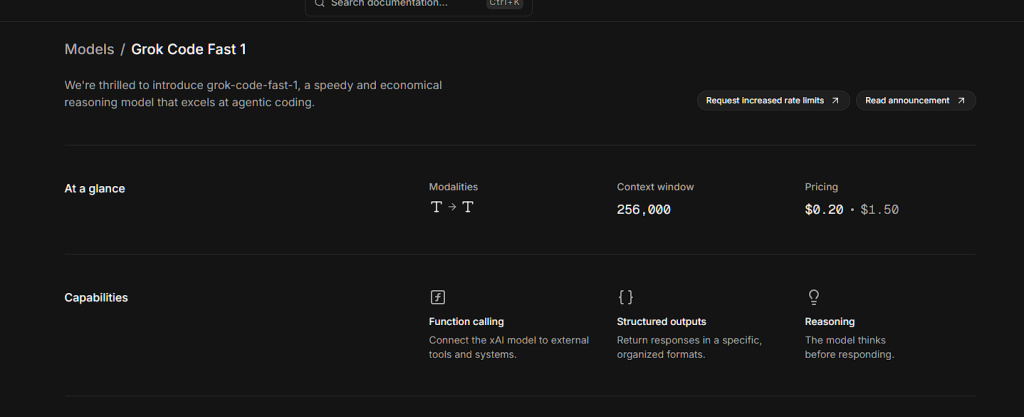Click the $1.50 output price

(x=880, y=209)
